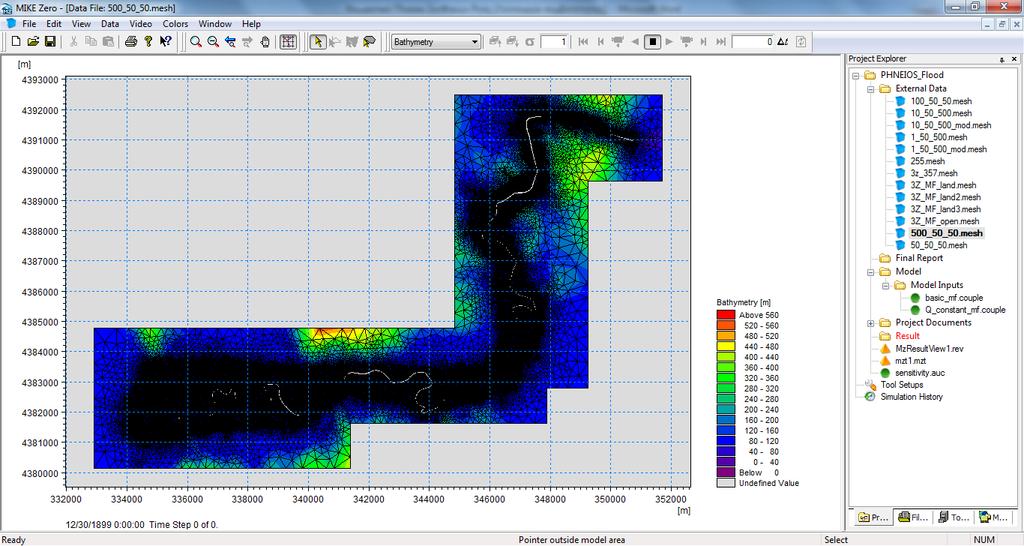Viewport: 1024px width, 546px height.
Task: Click the point selection tool icon
Action: click(x=334, y=42)
